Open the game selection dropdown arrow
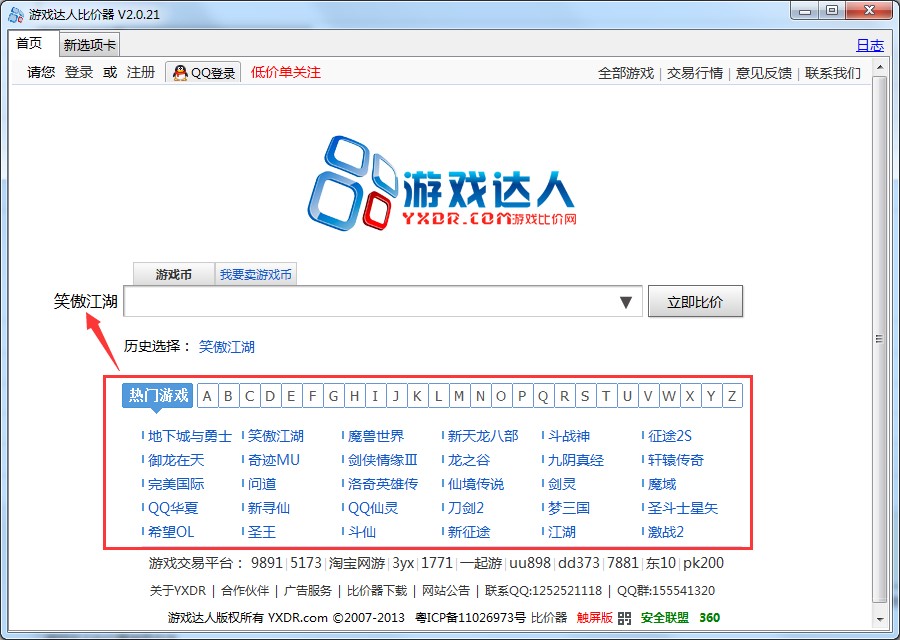The width and height of the screenshot is (900, 640). point(626,302)
